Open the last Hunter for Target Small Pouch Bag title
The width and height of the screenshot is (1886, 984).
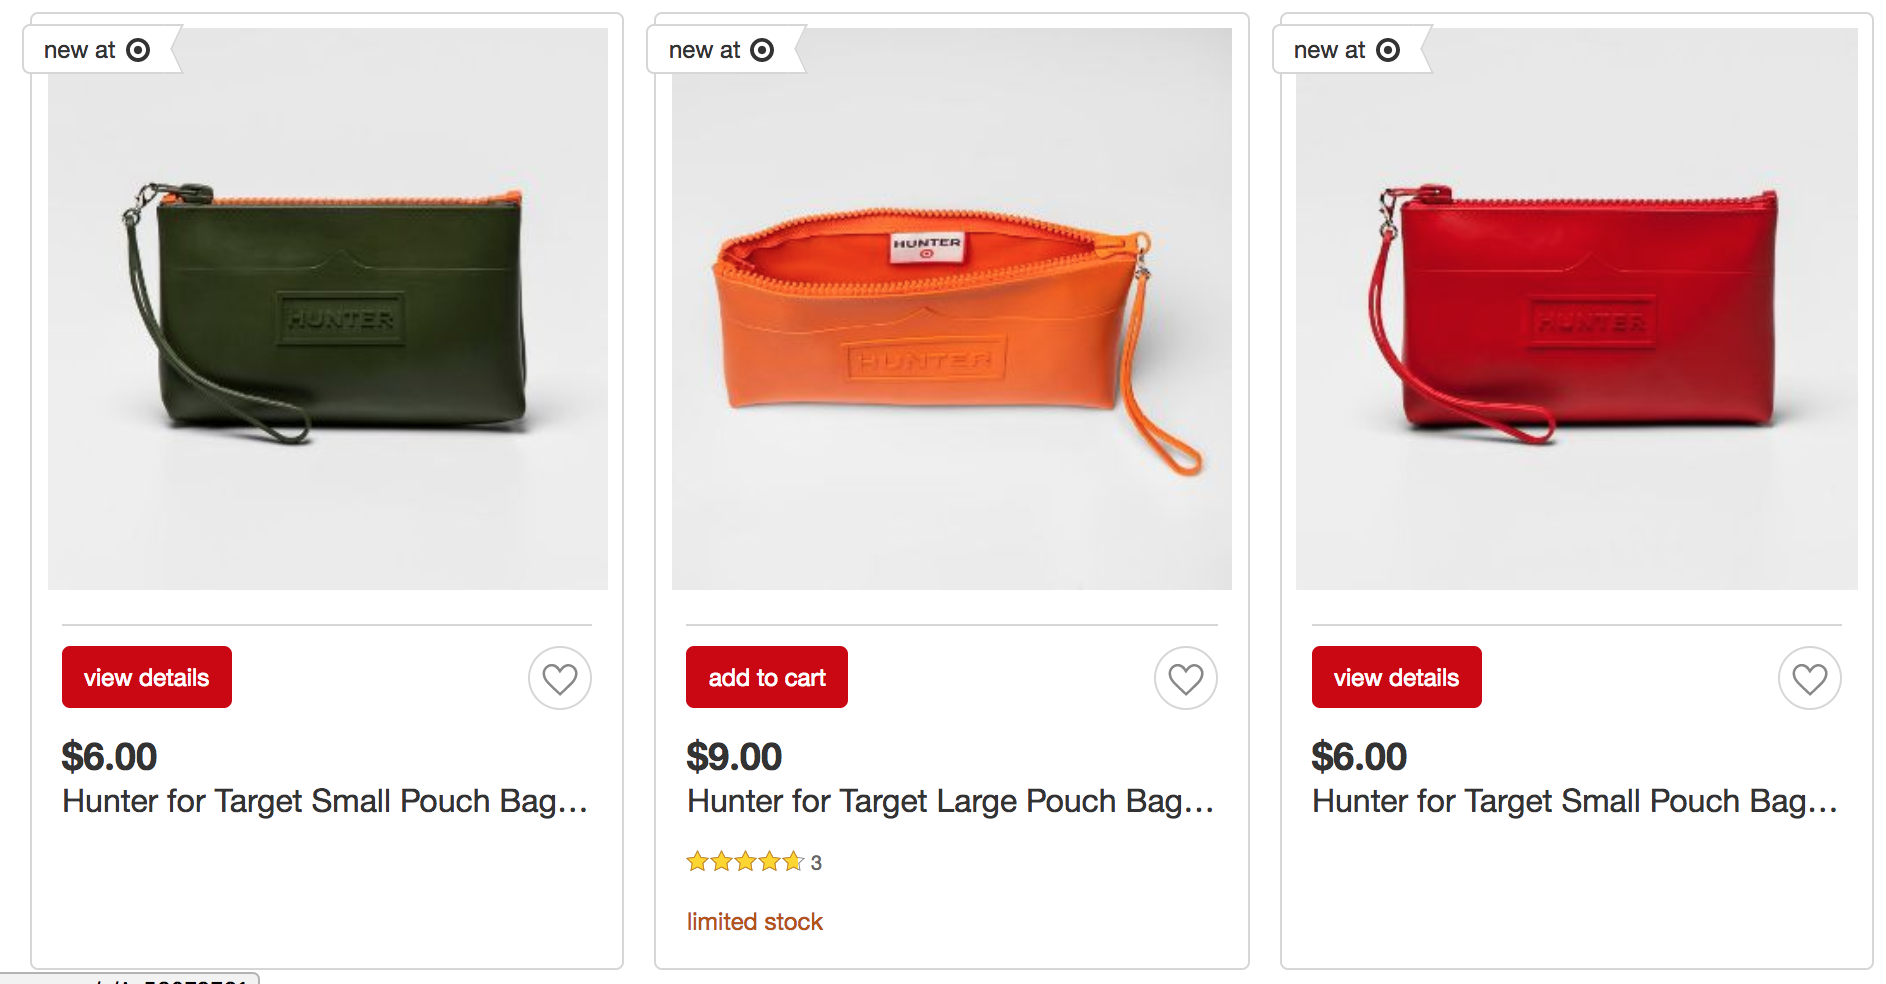click(x=1575, y=801)
